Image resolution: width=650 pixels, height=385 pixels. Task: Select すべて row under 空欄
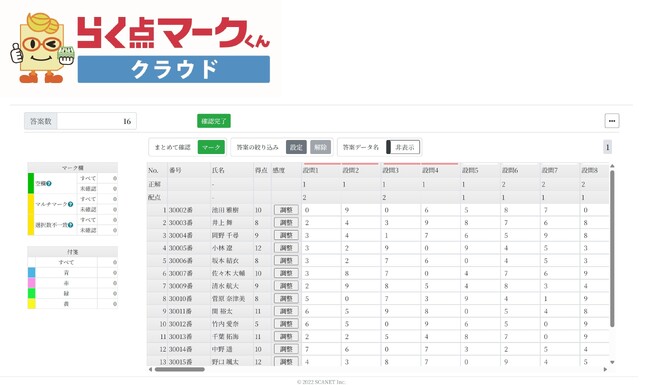(98, 178)
